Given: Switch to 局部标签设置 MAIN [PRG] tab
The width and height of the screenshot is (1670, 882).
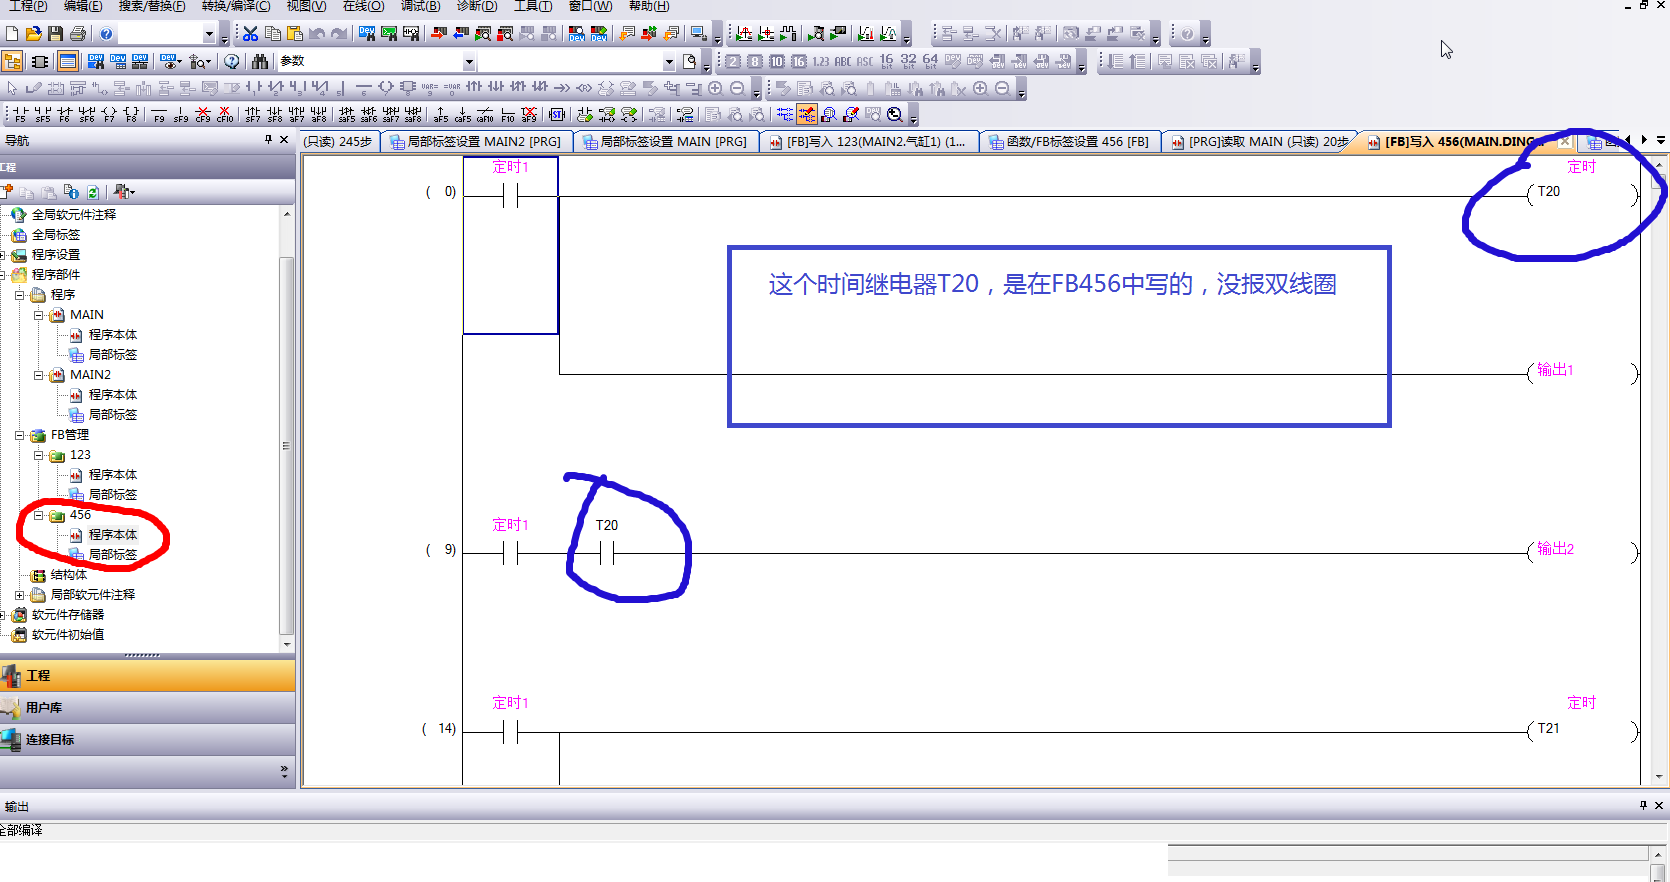Looking at the screenshot, I should (x=665, y=142).
